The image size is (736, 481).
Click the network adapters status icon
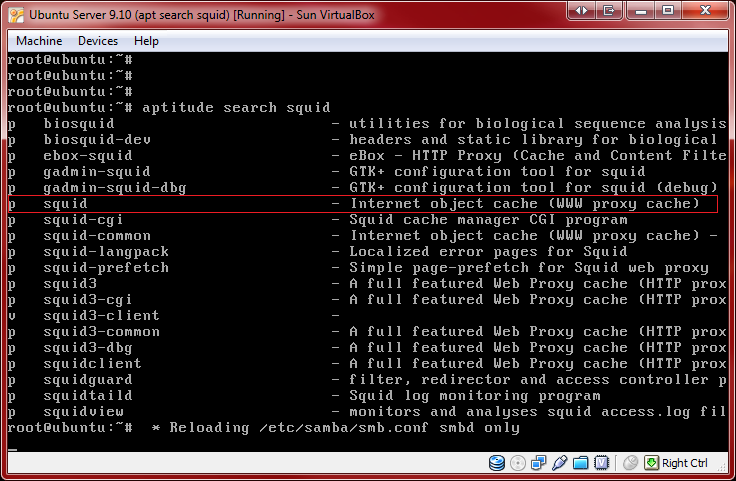click(538, 463)
